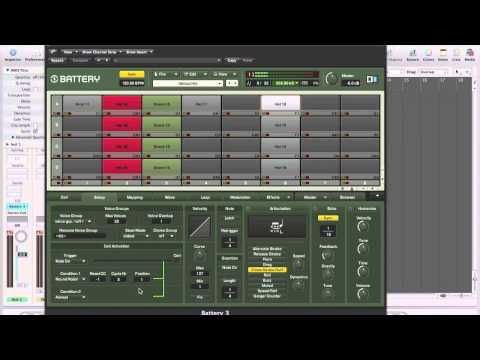This screenshot has width=480, height=360.
Task: Adjust the Dynamics knob in Articulation
Action: pyautogui.click(x=298, y=285)
